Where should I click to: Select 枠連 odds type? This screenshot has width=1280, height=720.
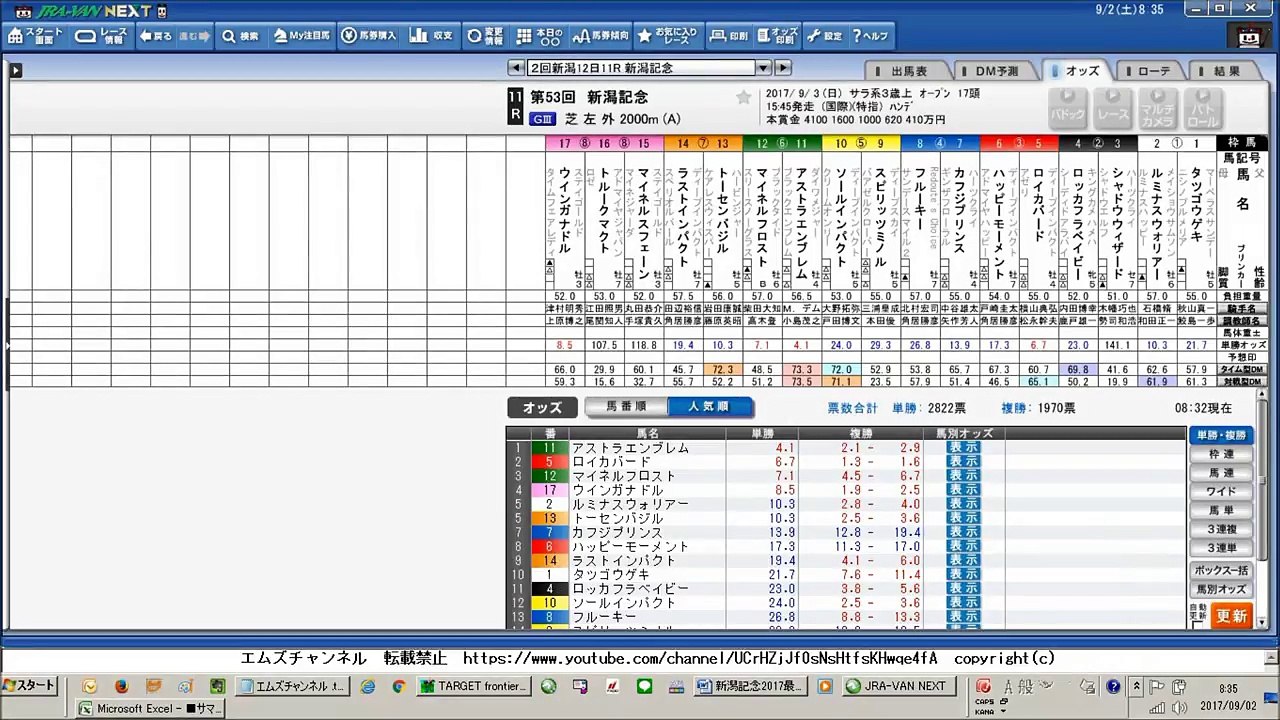(x=1221, y=454)
